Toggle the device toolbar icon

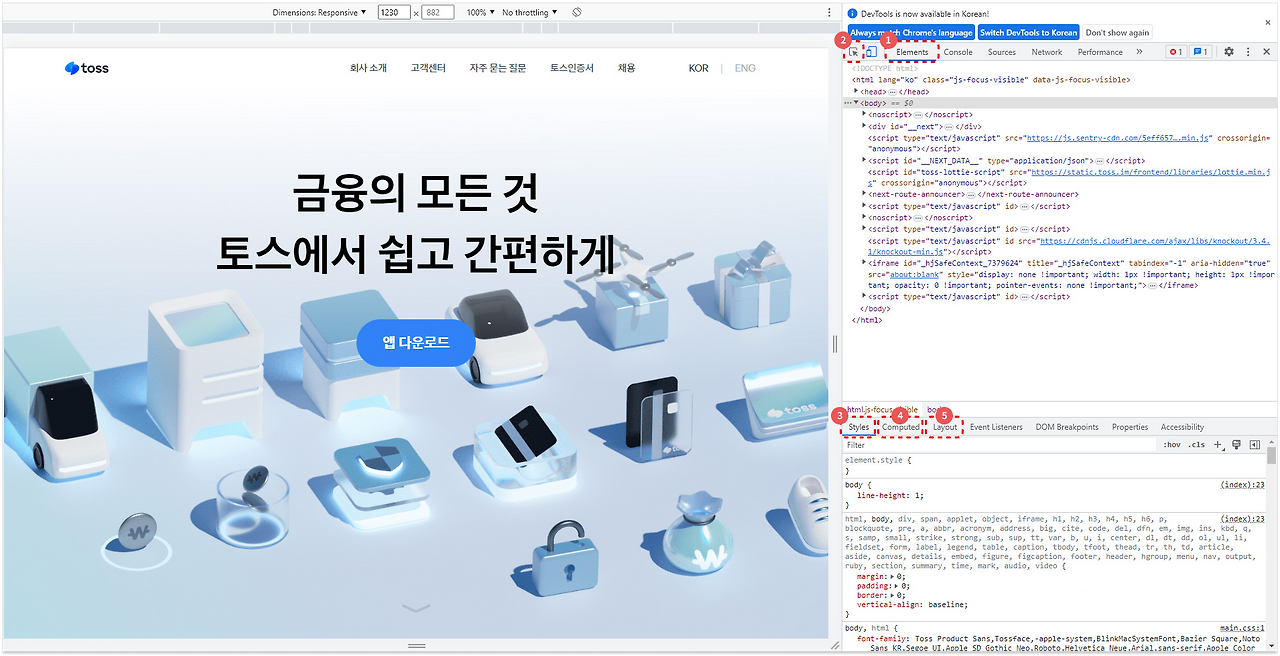click(x=871, y=52)
